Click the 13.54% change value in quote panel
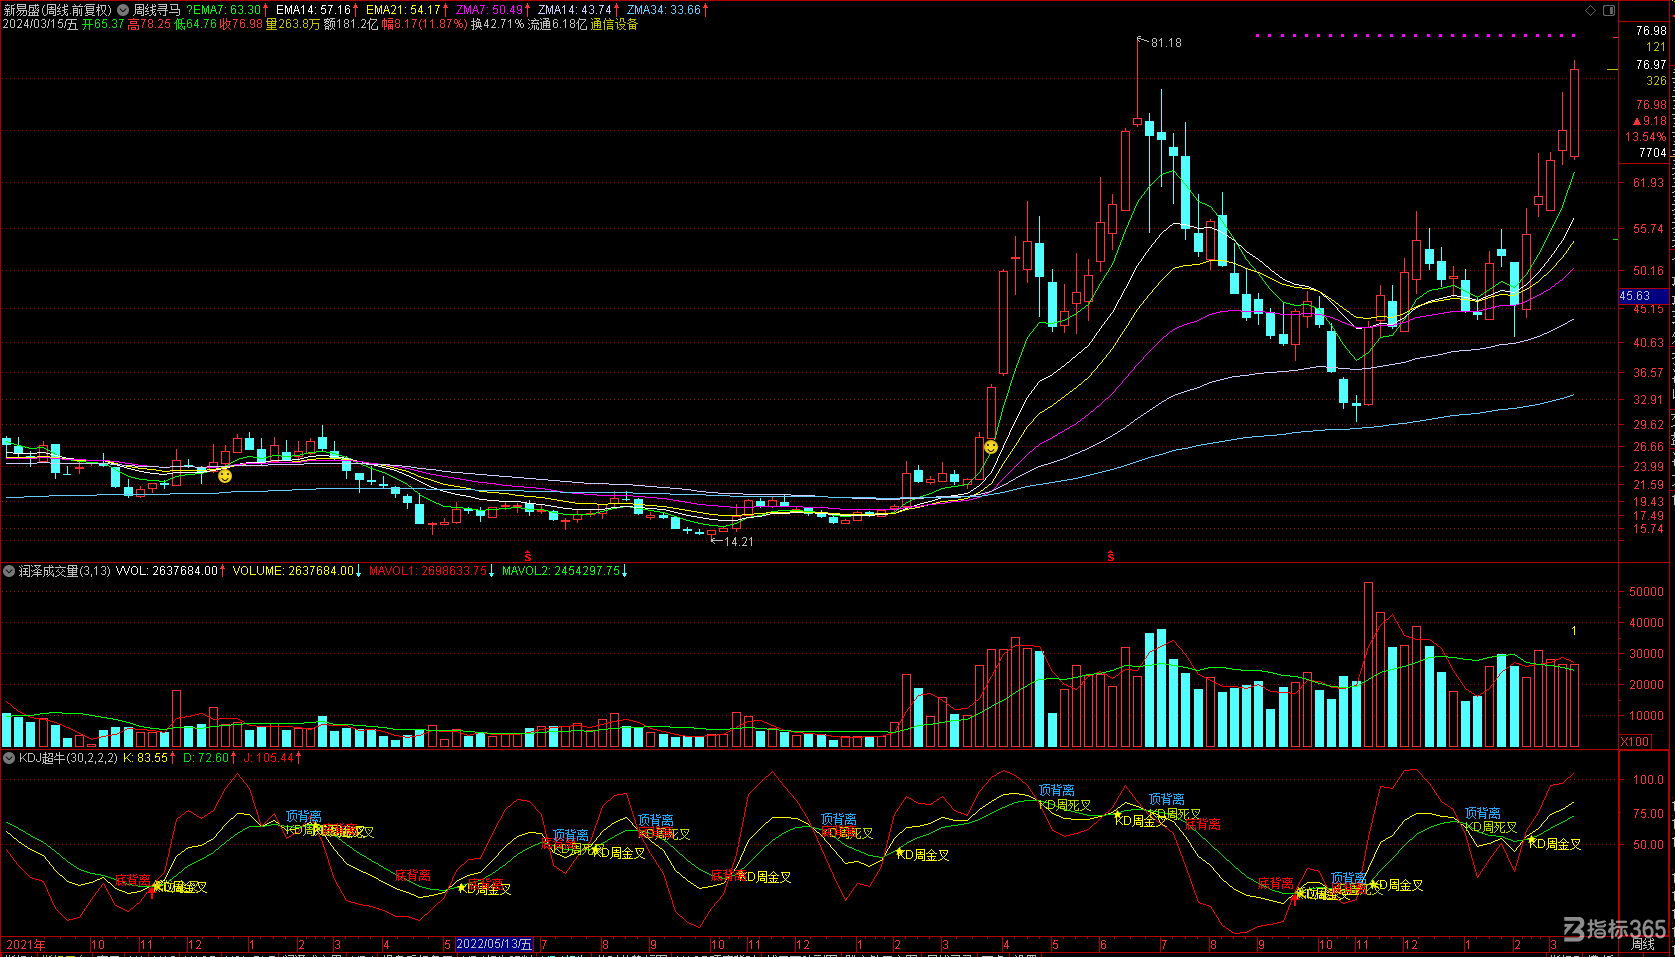The height and width of the screenshot is (957, 1675). coord(1646,137)
